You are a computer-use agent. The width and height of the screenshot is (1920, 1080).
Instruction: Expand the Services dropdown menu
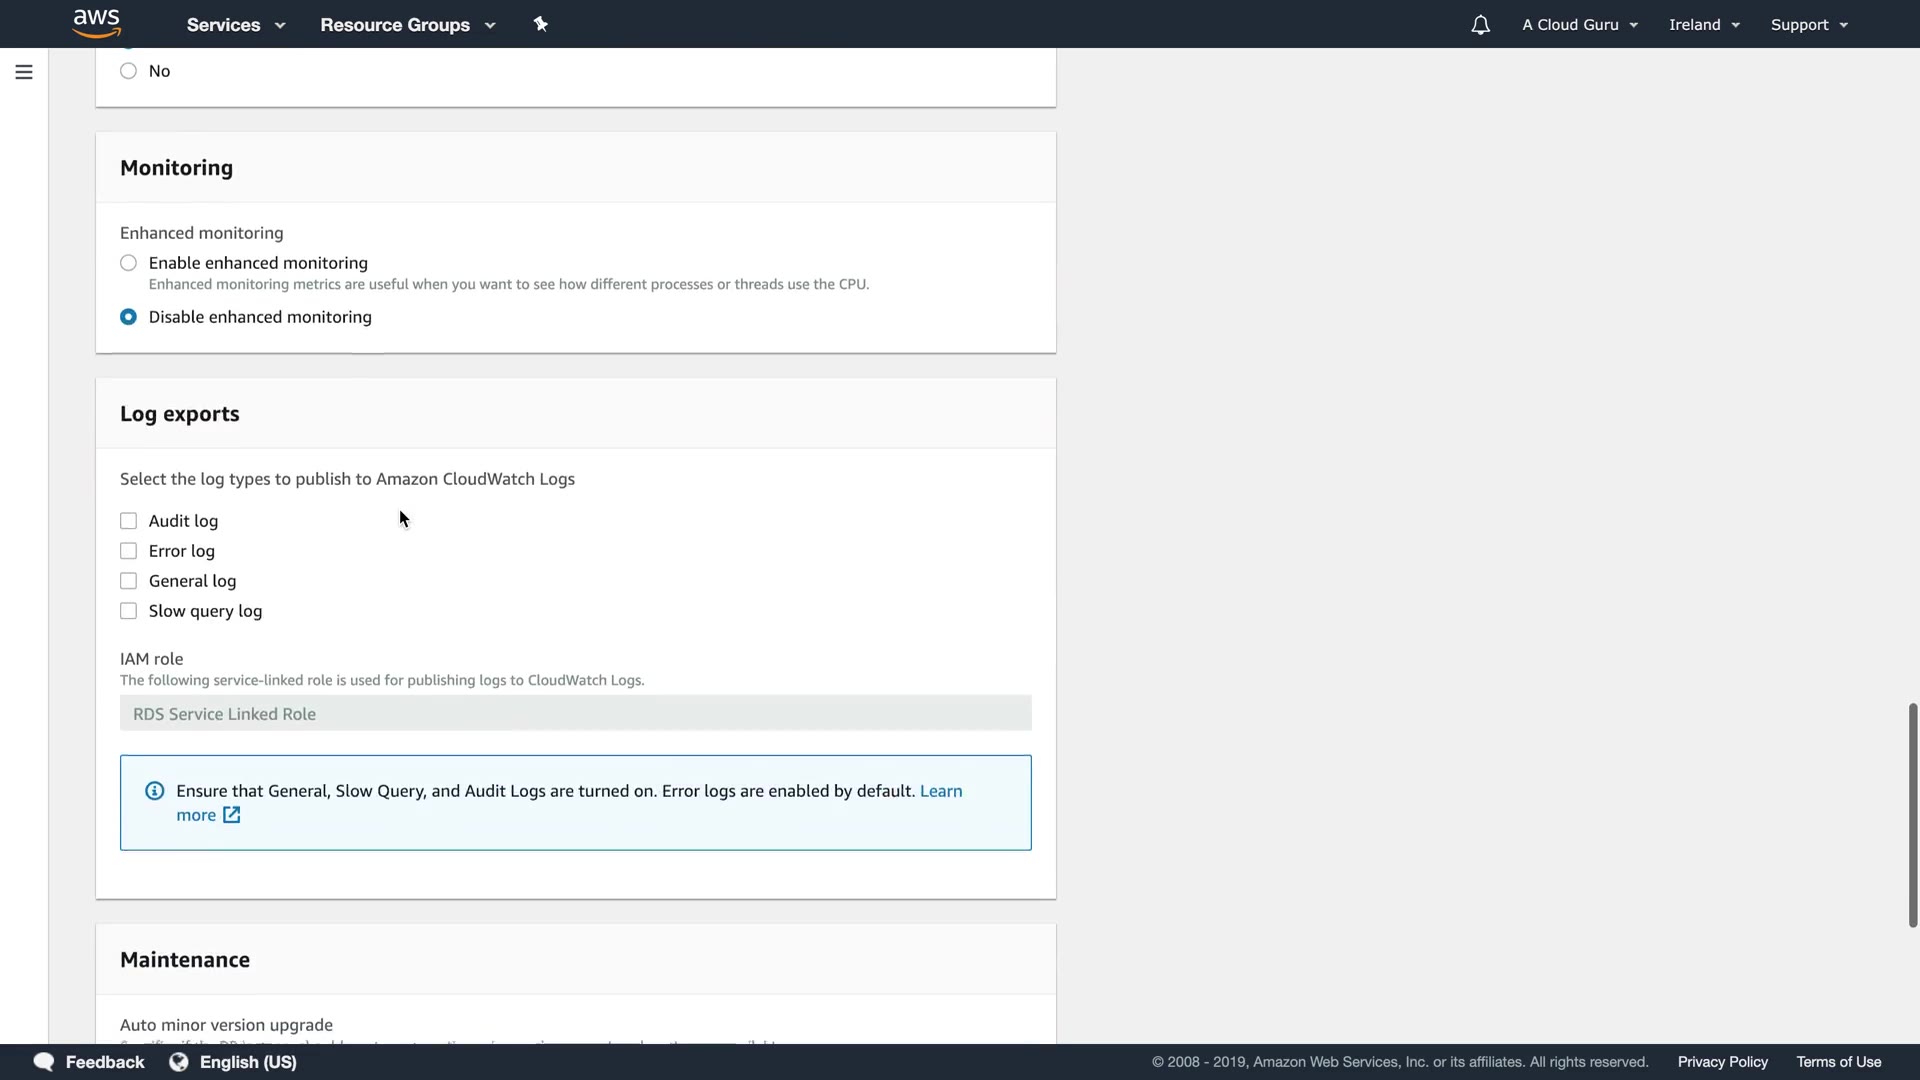click(236, 25)
